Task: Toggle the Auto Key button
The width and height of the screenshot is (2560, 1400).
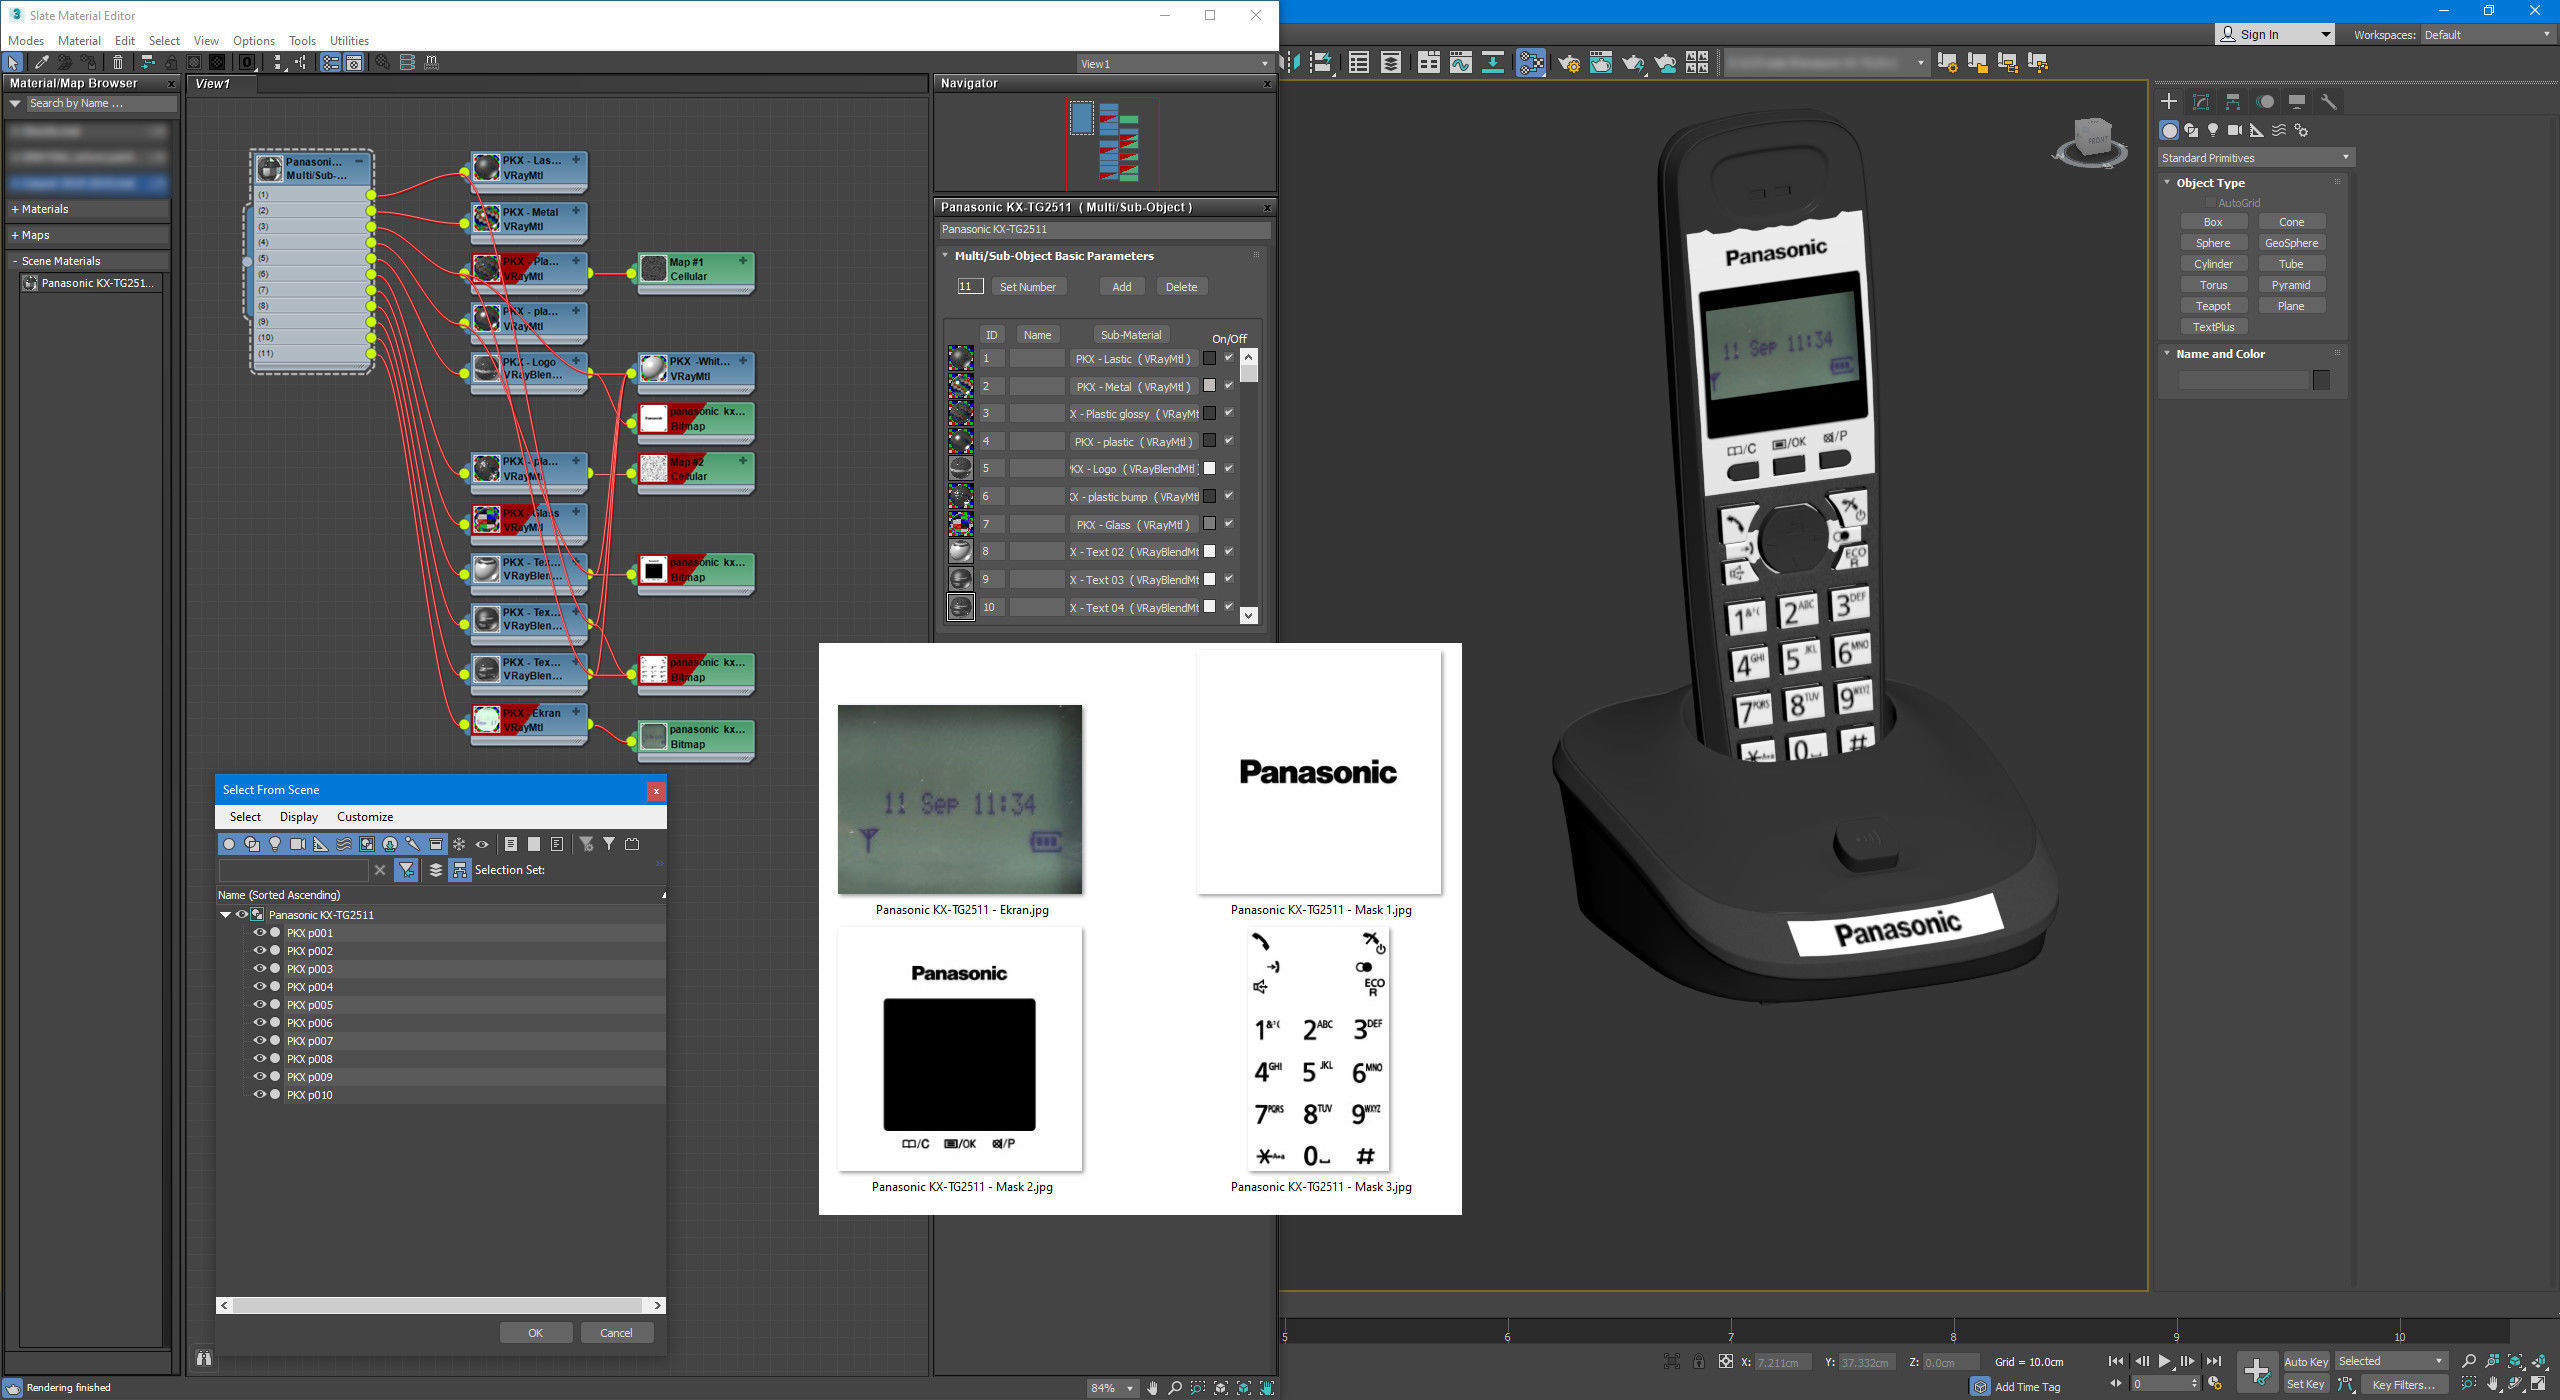Action: (x=2305, y=1361)
